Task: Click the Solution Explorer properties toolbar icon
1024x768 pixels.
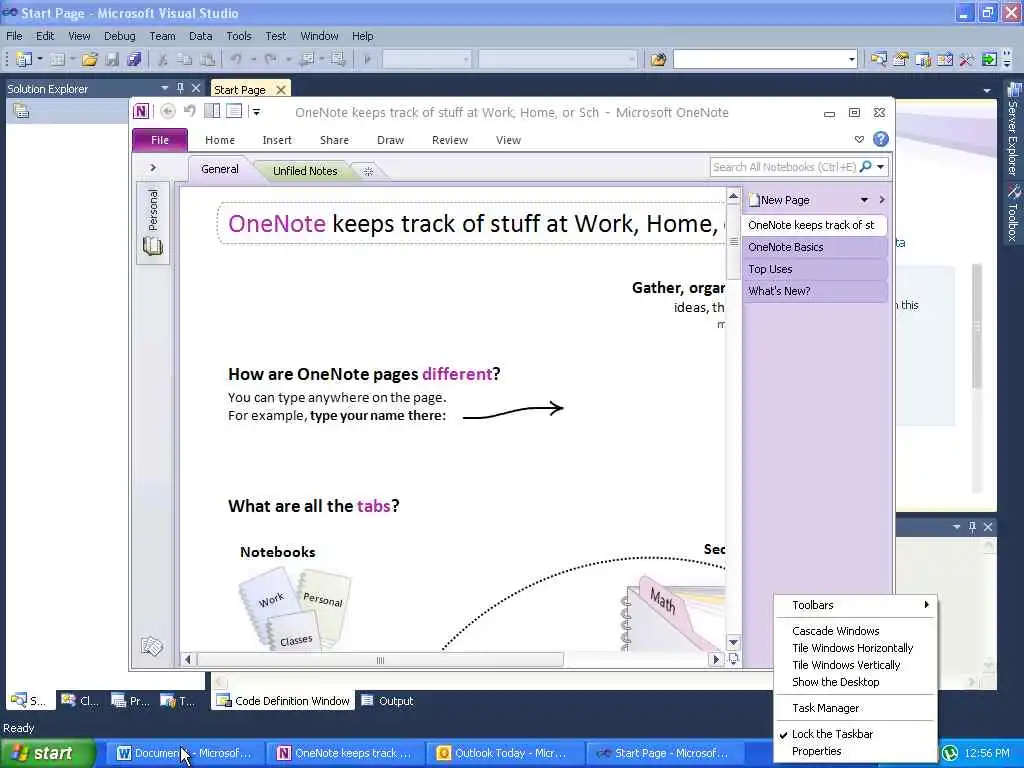Action: pos(22,112)
